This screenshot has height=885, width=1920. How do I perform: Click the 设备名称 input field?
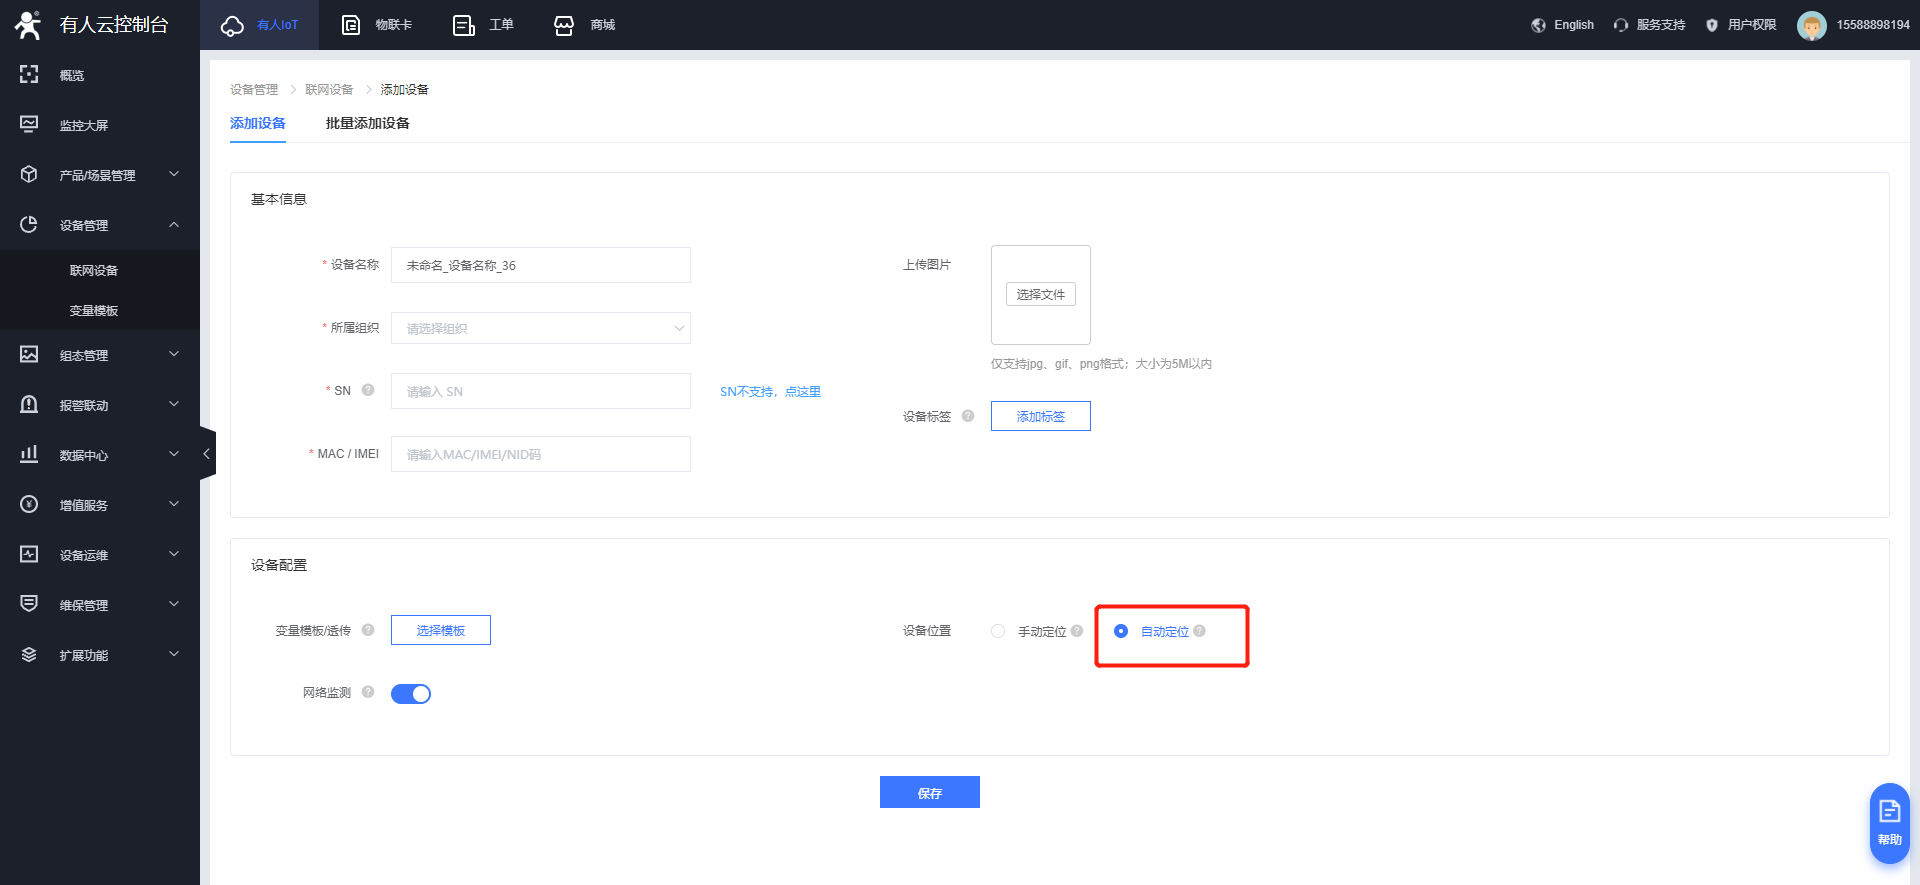tap(541, 265)
